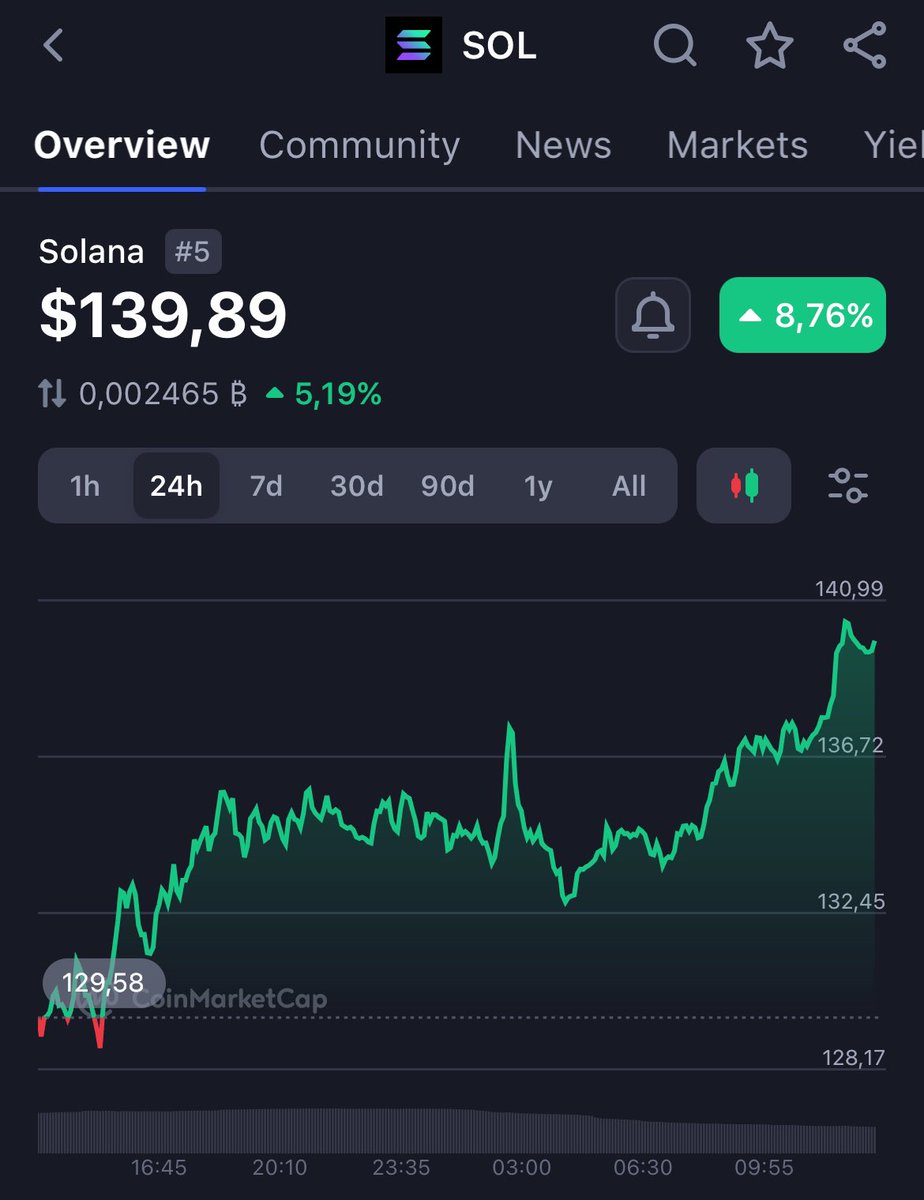This screenshot has width=924, height=1200.
Task: Select the 90d time range
Action: (447, 486)
